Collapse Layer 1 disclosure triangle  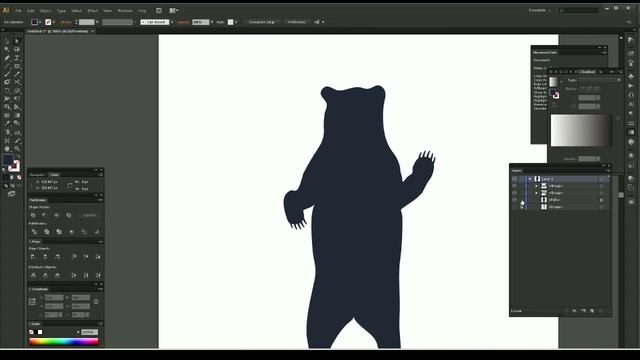point(530,179)
